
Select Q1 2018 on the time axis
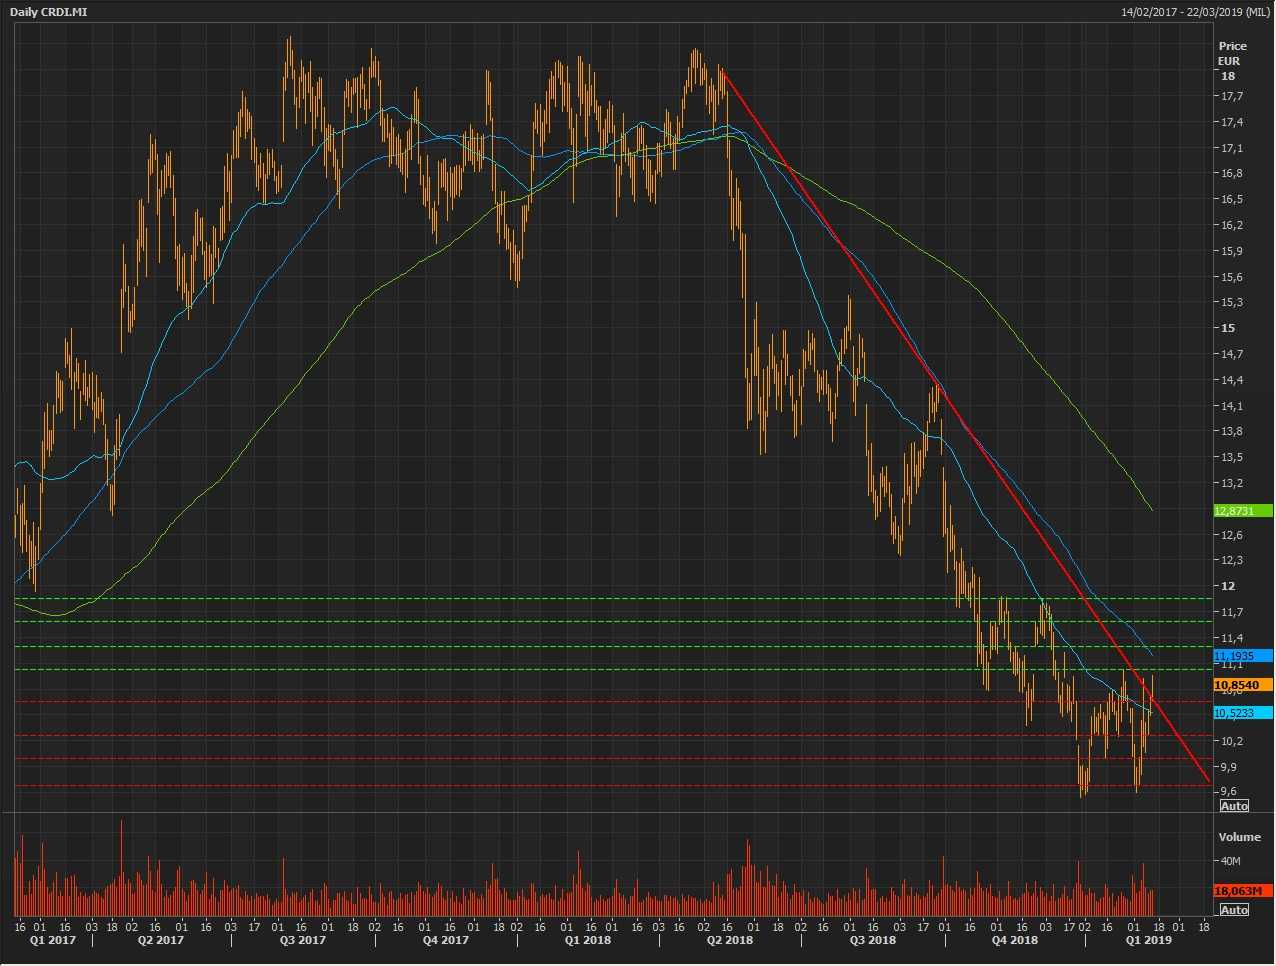[x=587, y=940]
